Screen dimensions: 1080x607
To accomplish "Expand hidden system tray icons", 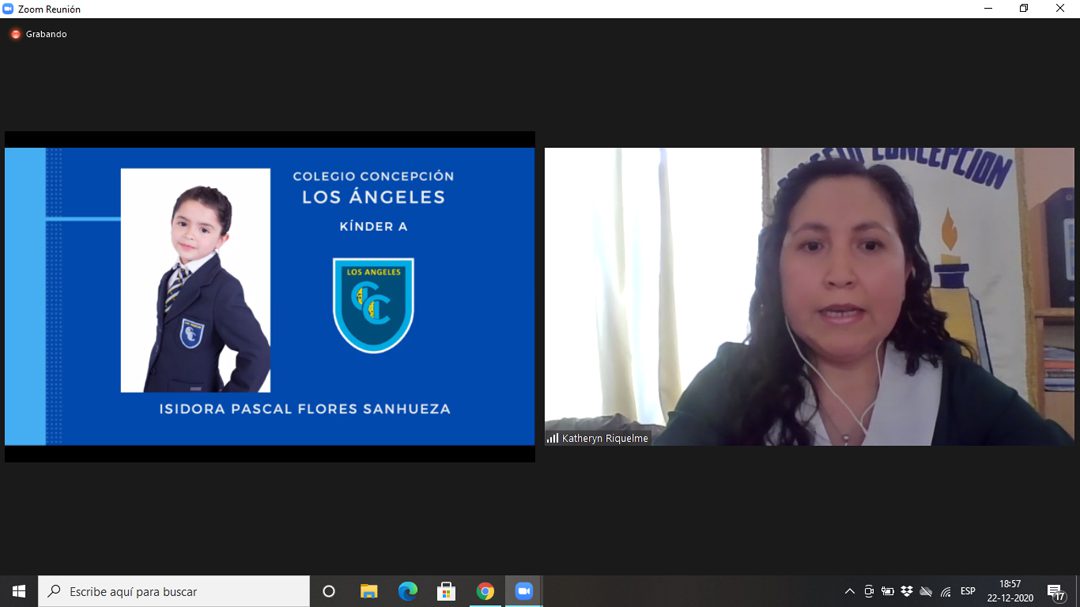I will click(x=849, y=591).
